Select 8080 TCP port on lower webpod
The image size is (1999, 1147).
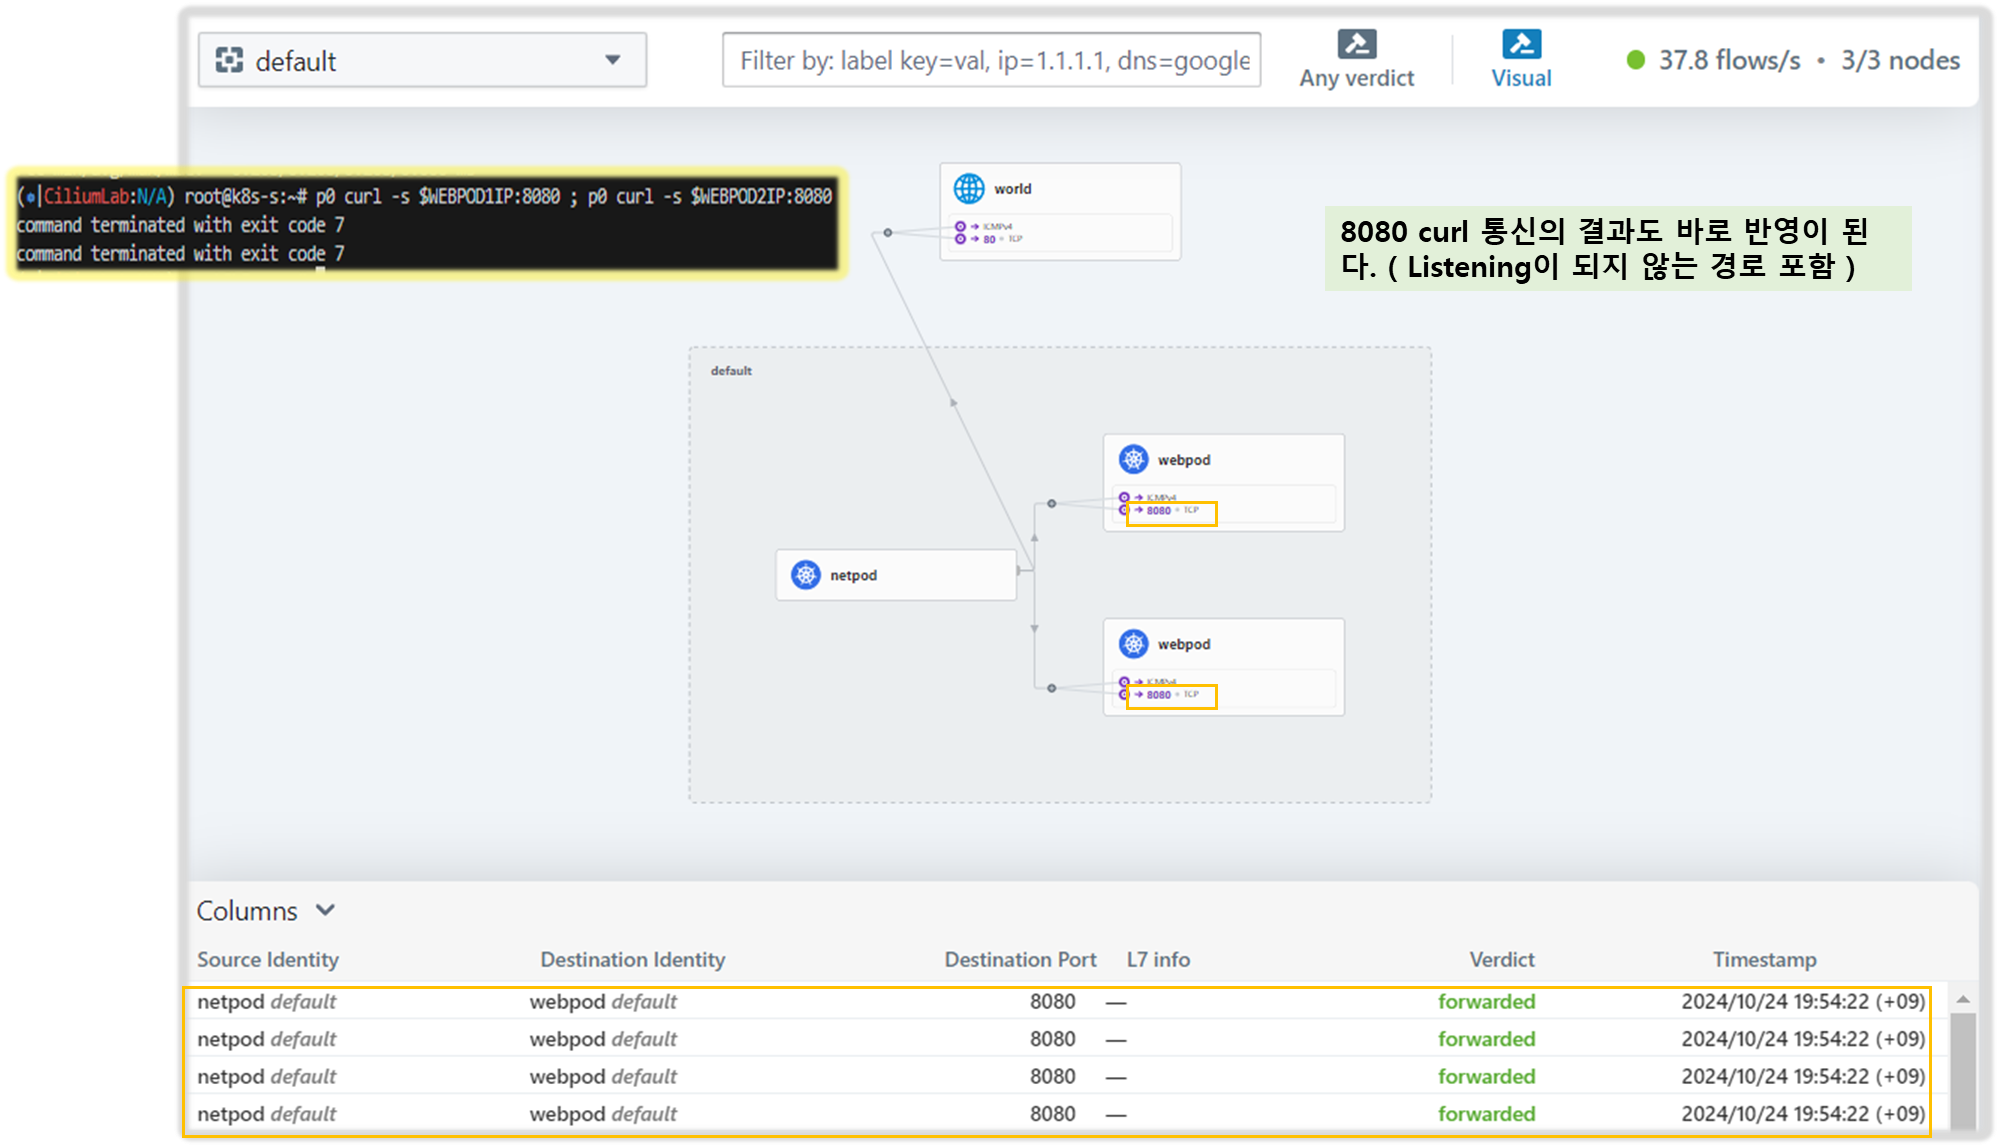tap(1159, 695)
